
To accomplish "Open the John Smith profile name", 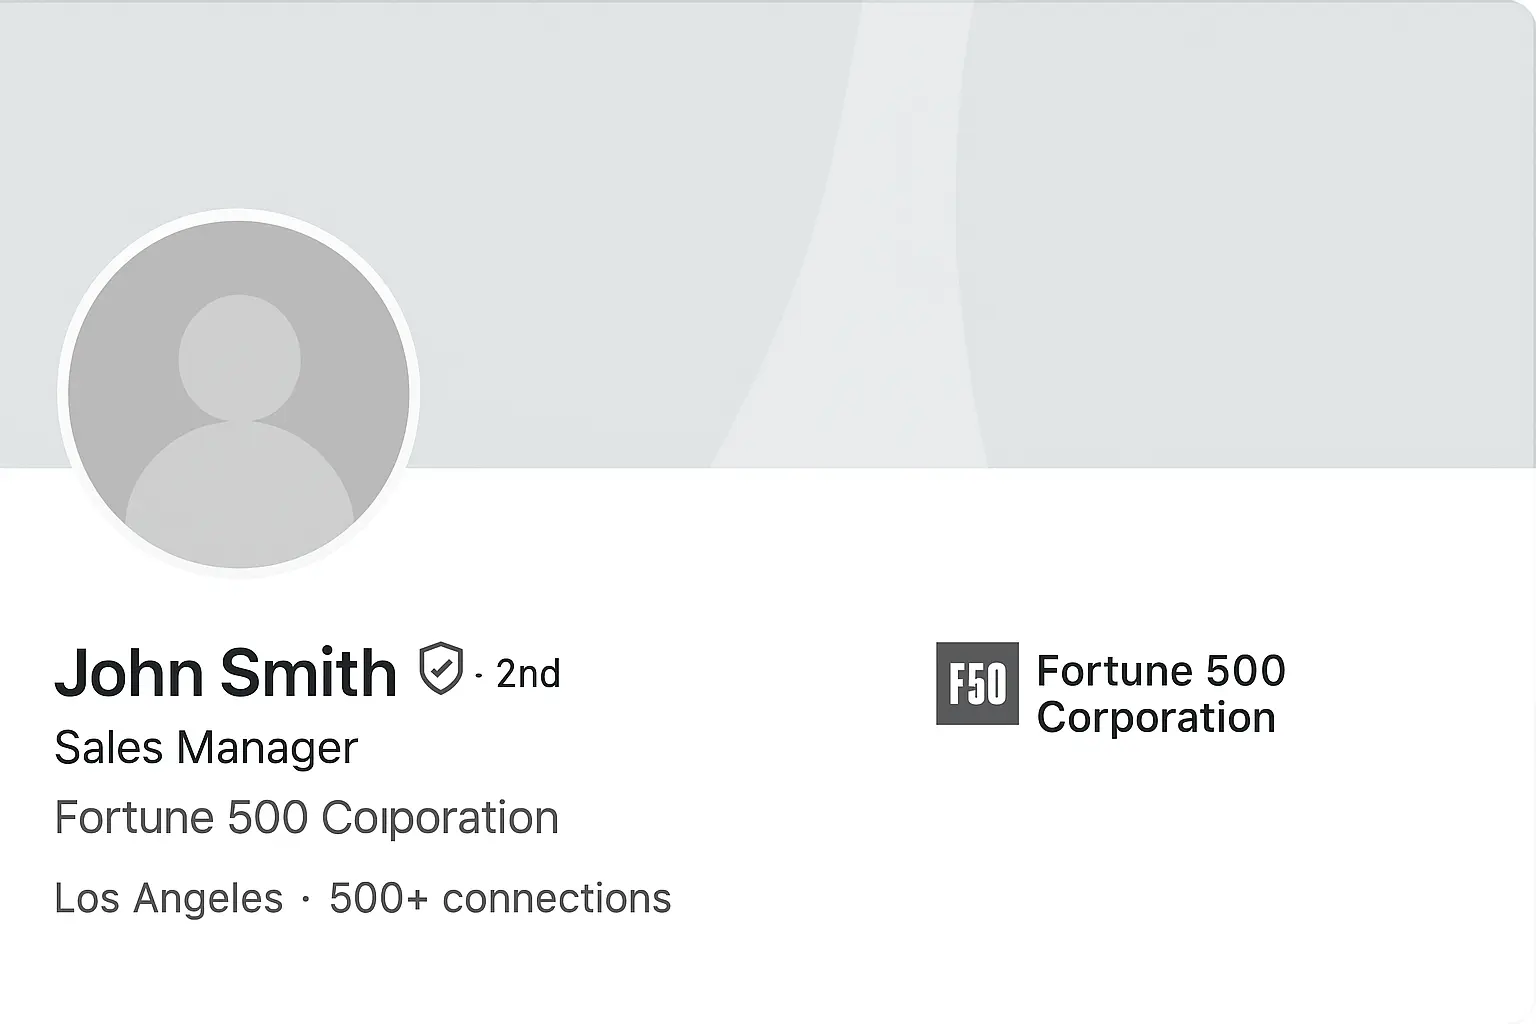I will [x=225, y=672].
